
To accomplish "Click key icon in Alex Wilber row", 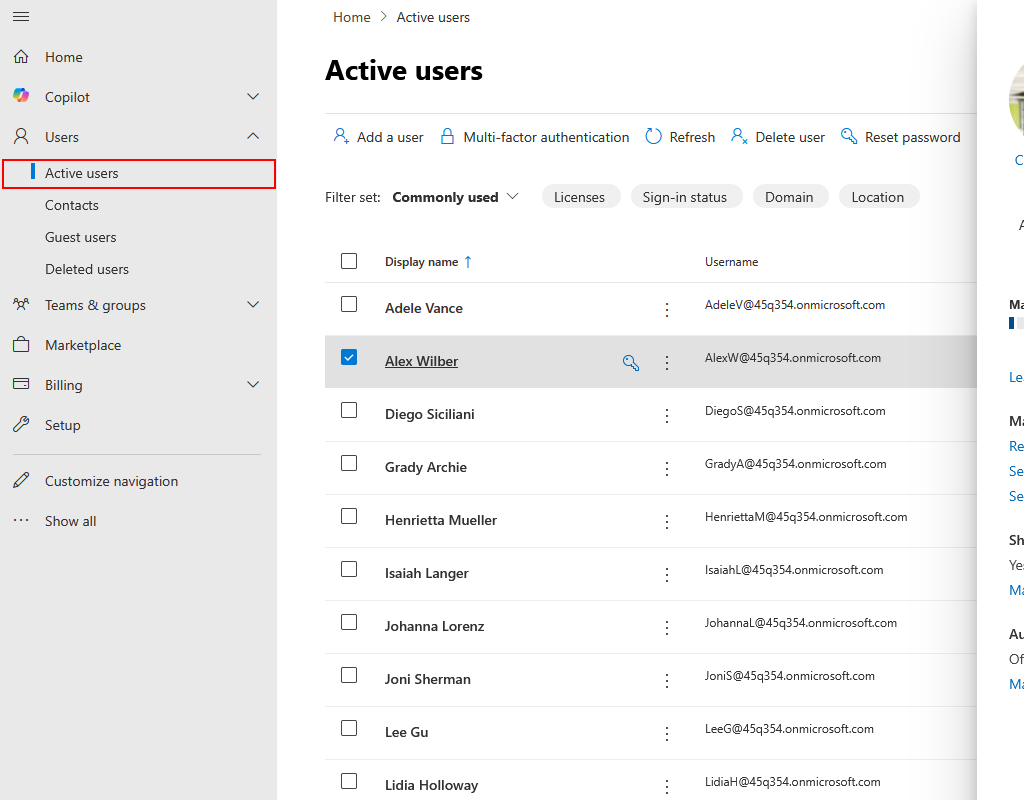I will [x=631, y=363].
